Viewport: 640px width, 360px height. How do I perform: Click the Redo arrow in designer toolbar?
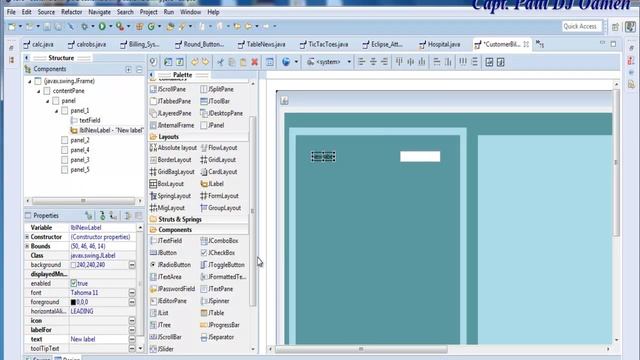[205, 62]
